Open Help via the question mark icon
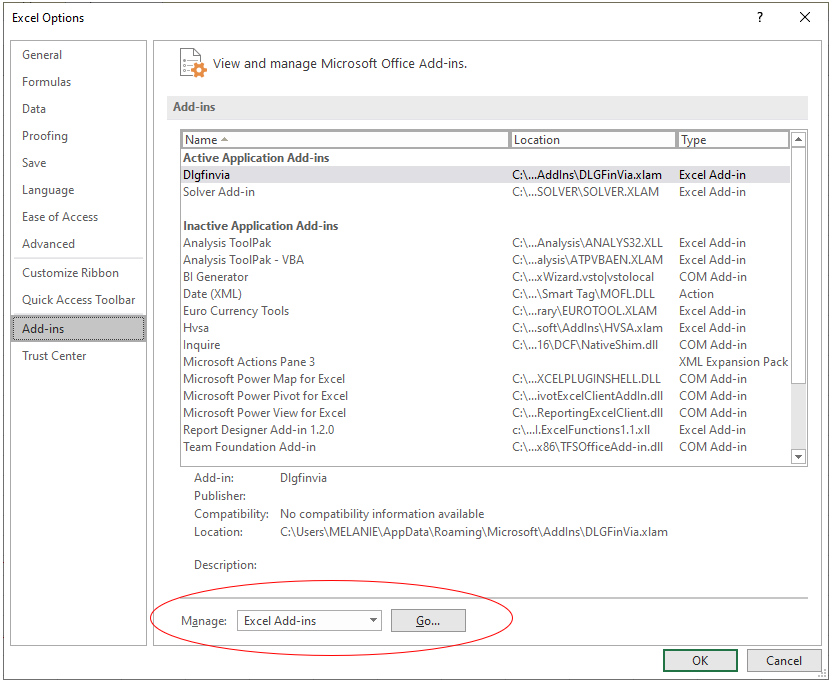This screenshot has height=683, width=831. pyautogui.click(x=759, y=17)
